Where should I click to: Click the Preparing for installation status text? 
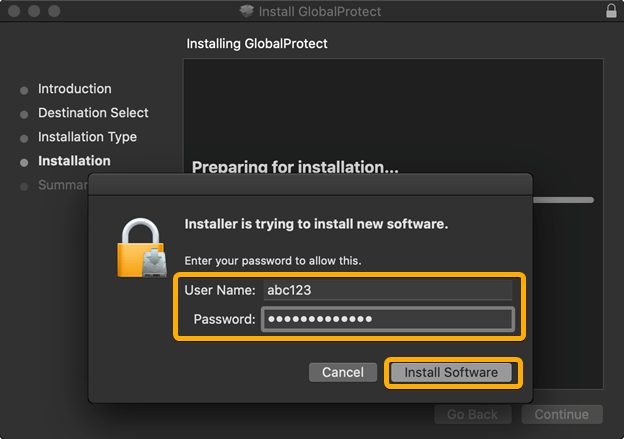pyautogui.click(x=294, y=167)
